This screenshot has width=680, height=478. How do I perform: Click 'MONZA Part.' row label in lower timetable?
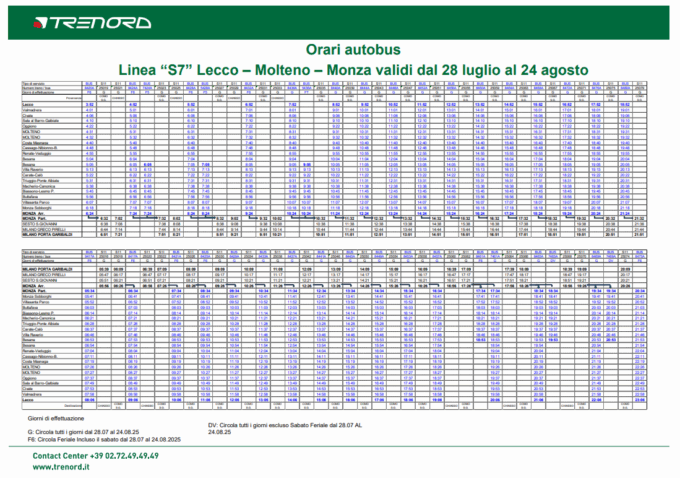coord(34,291)
